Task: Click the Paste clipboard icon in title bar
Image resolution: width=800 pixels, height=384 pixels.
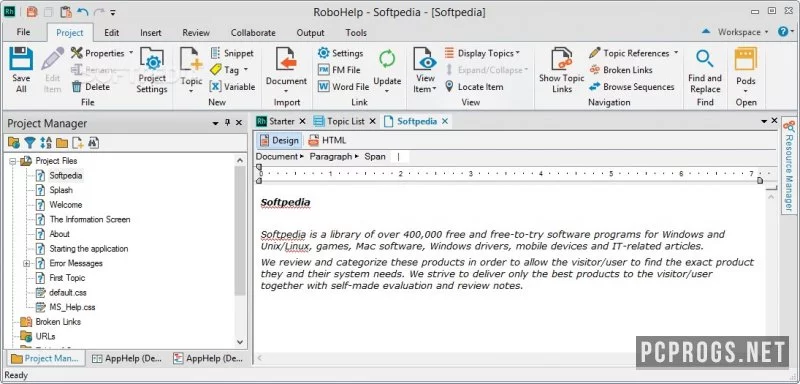Action: point(65,11)
